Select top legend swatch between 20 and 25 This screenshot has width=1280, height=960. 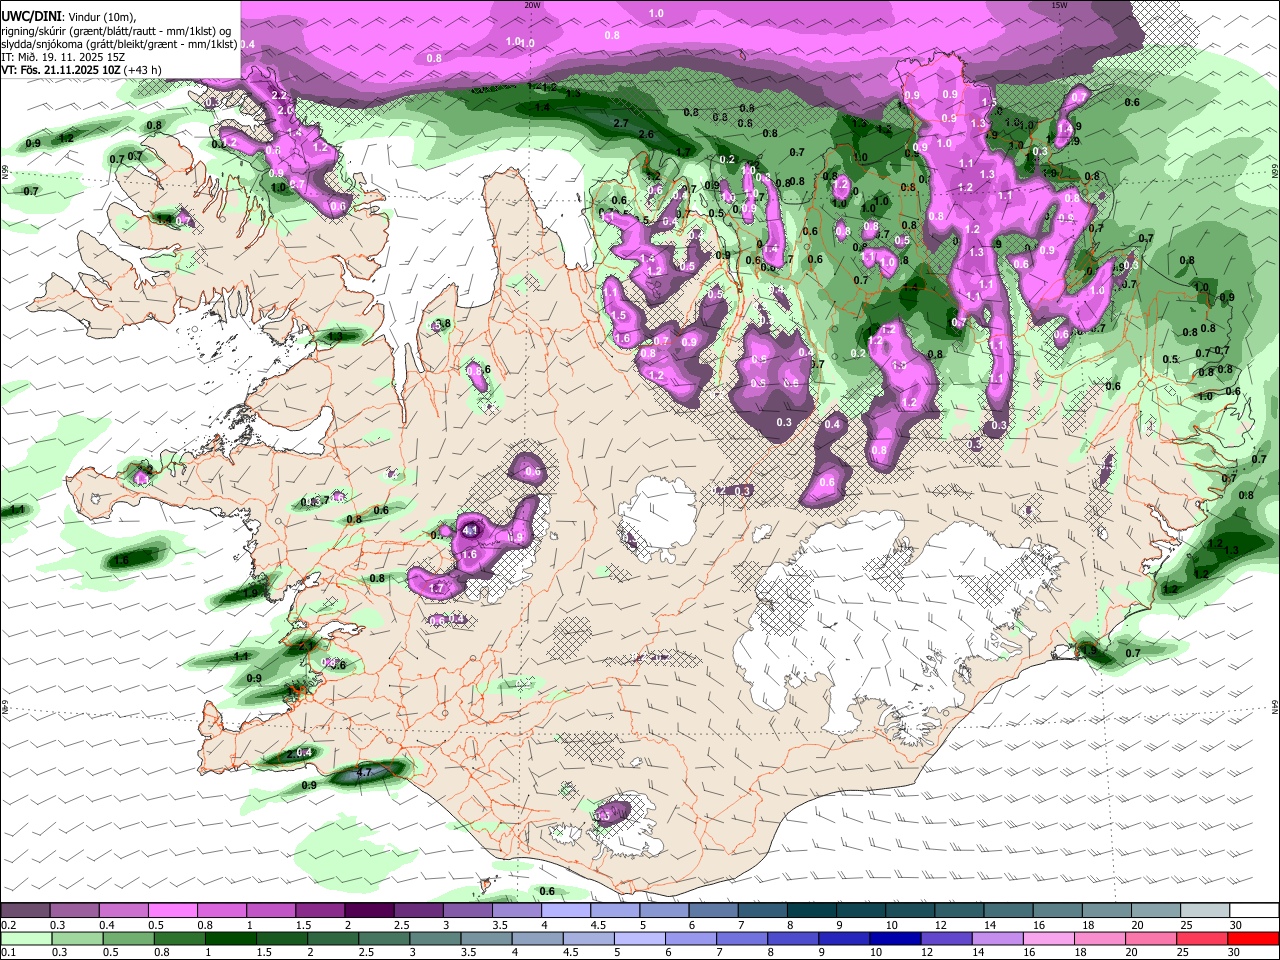coord(1155,911)
